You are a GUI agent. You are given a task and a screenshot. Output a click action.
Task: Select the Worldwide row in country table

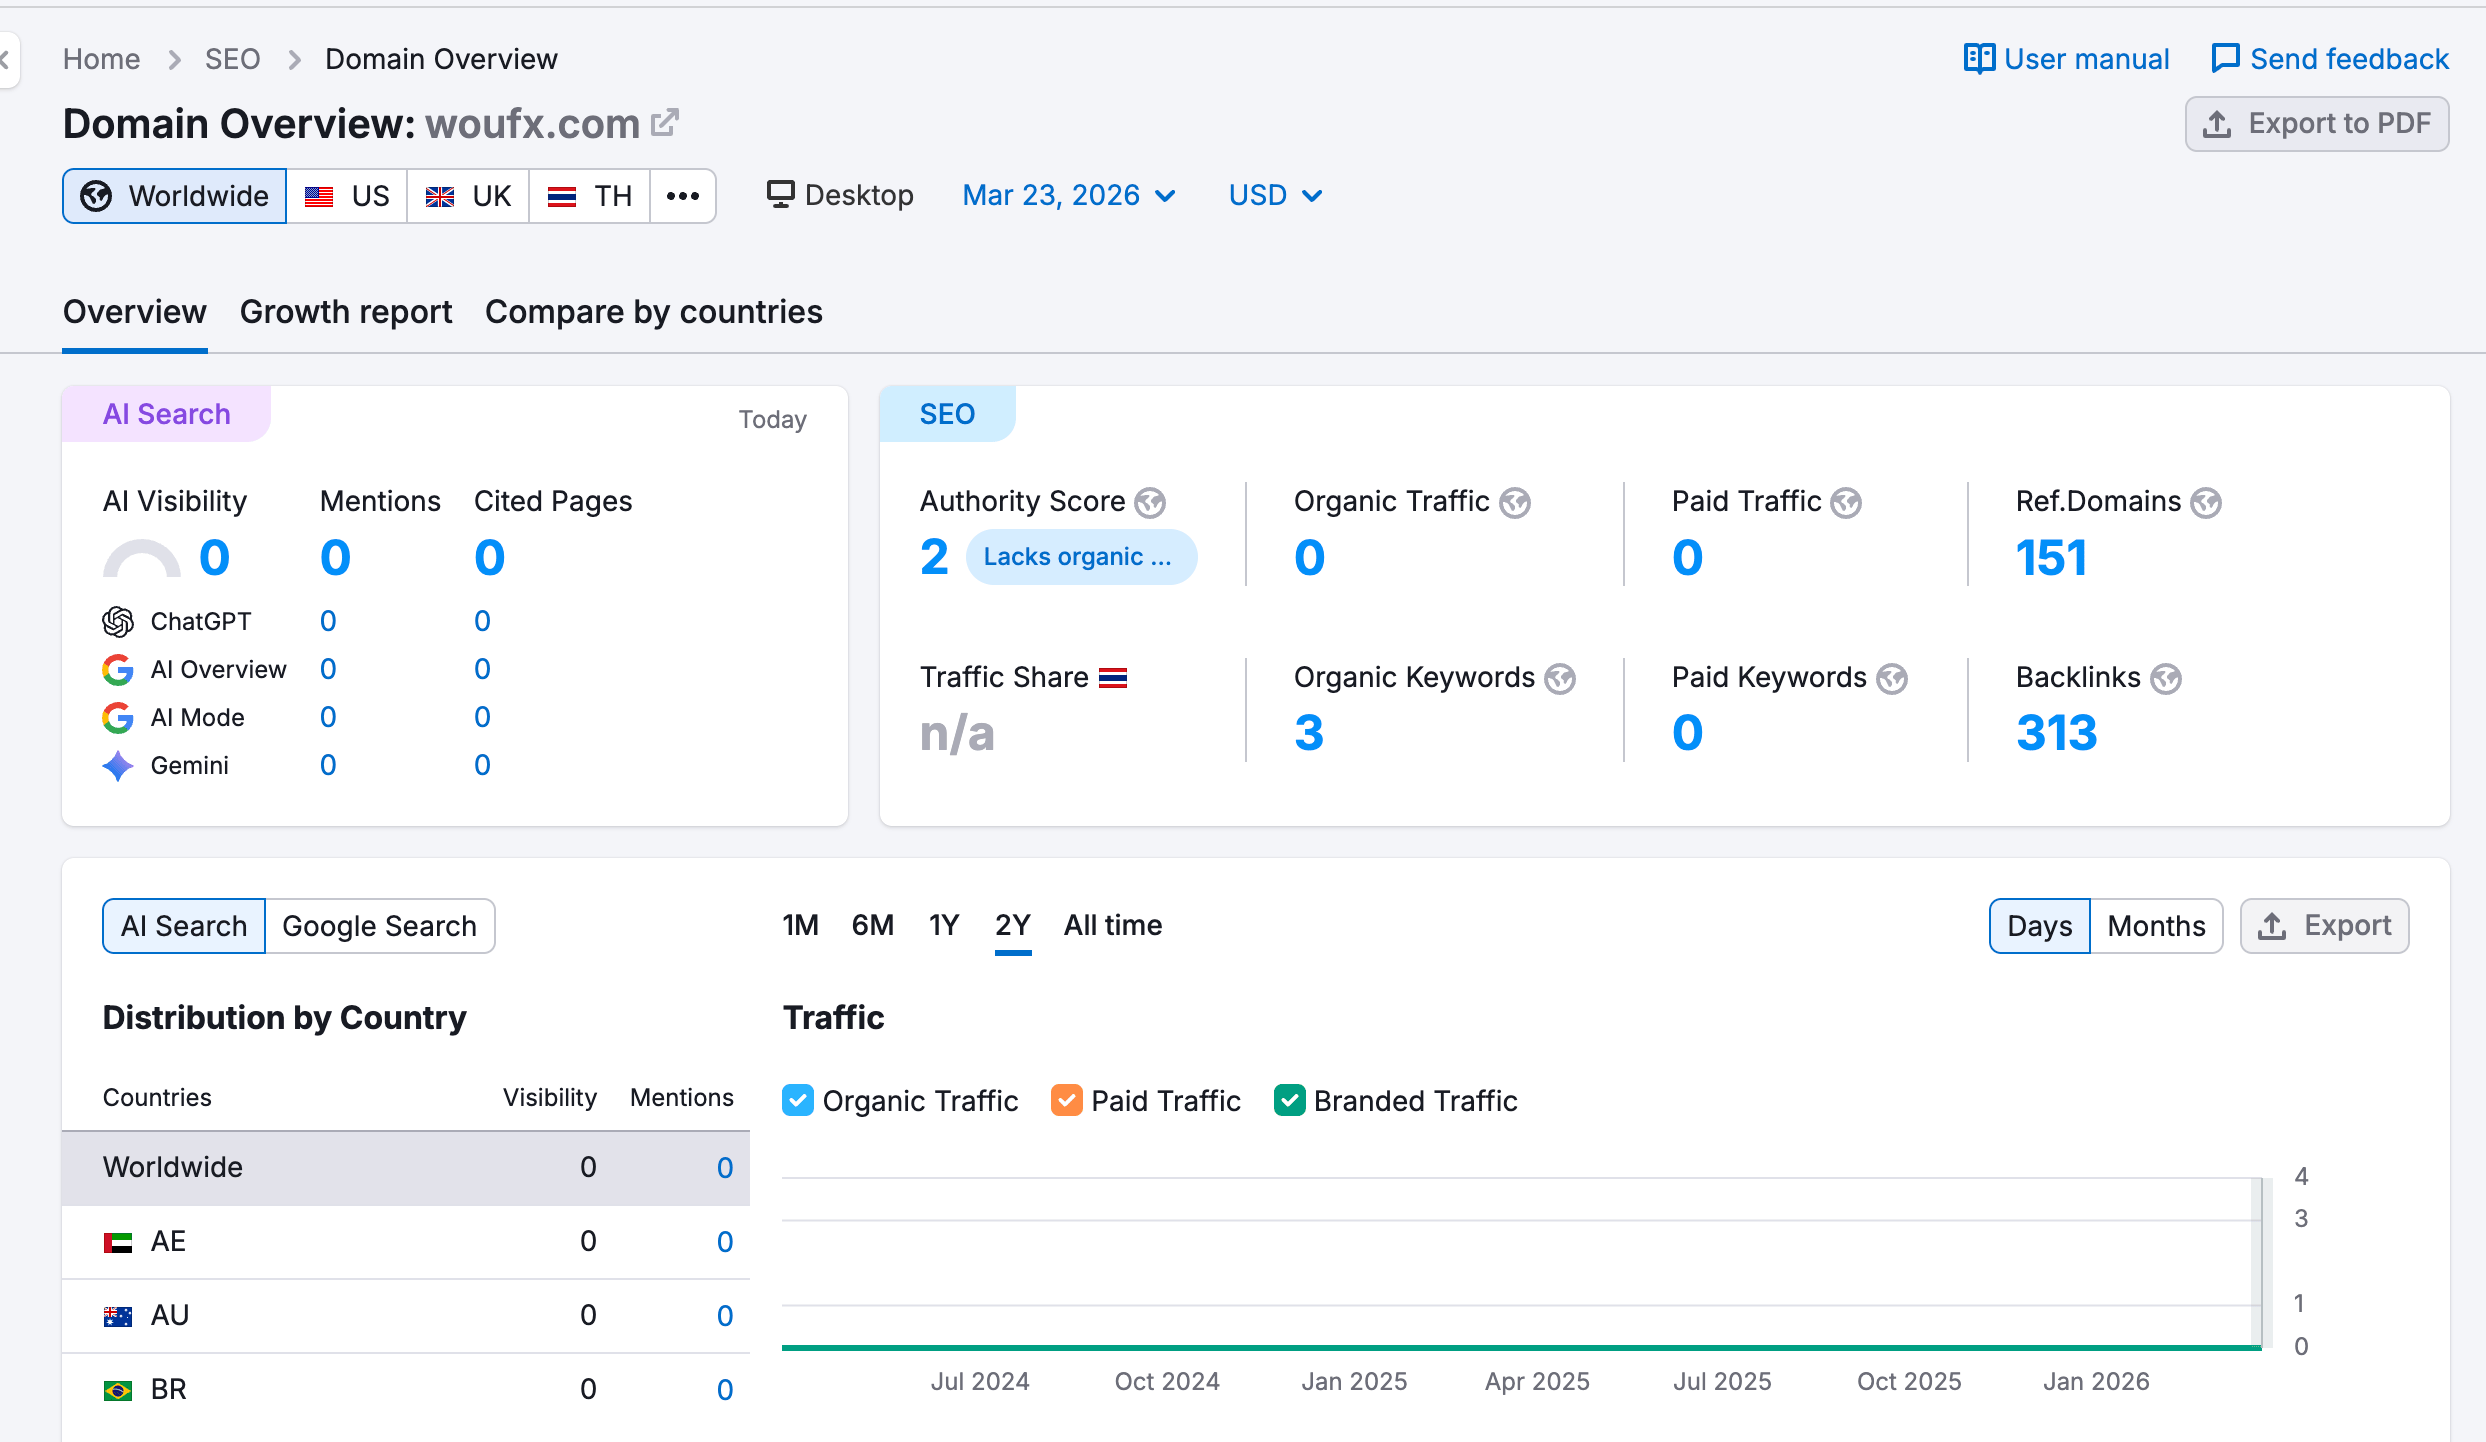coord(406,1168)
